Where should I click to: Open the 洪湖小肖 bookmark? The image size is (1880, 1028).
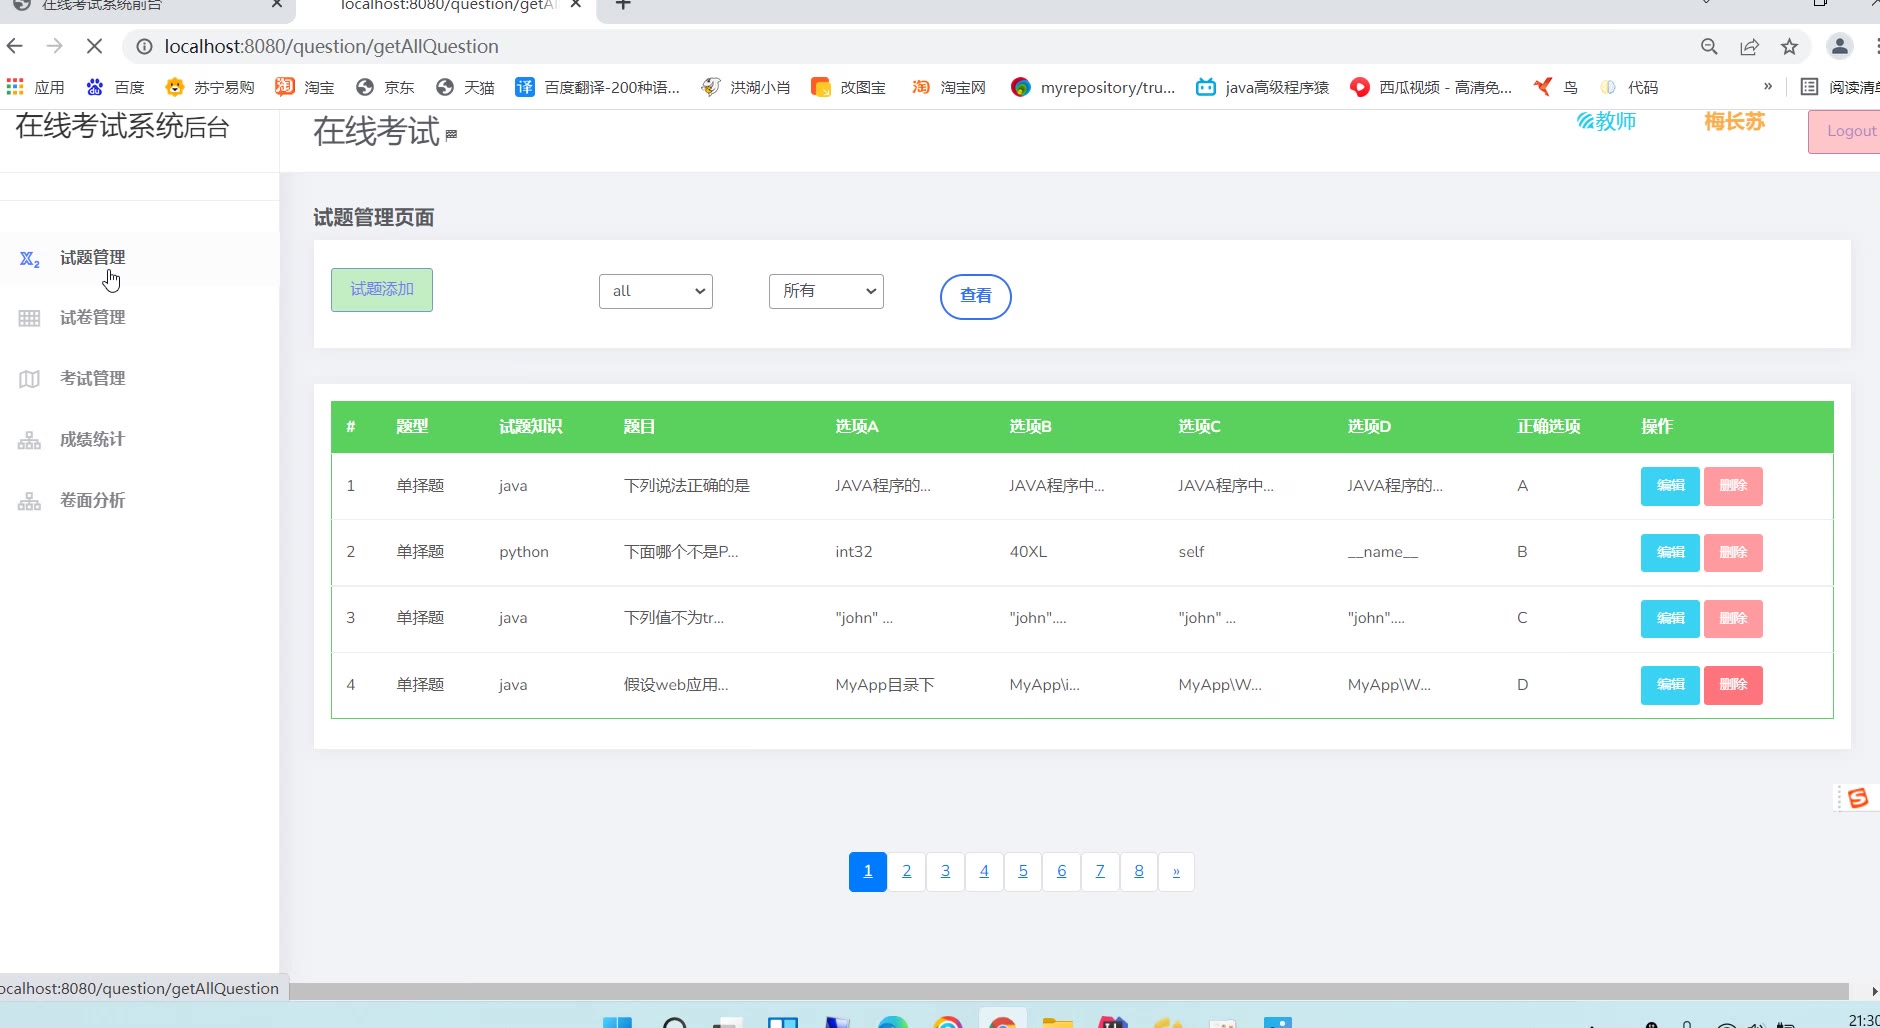point(746,87)
